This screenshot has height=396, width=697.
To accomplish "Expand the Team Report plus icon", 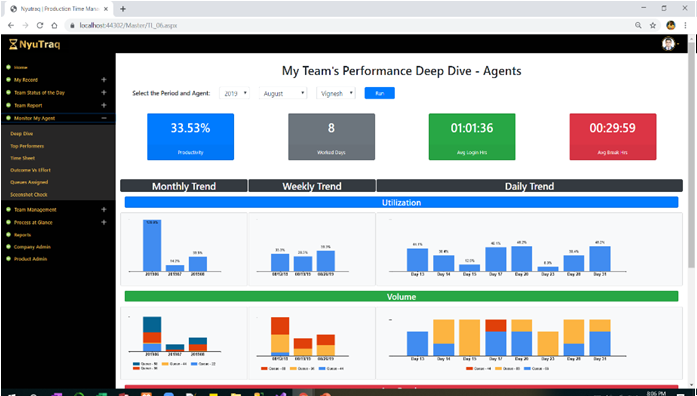I will [x=104, y=105].
